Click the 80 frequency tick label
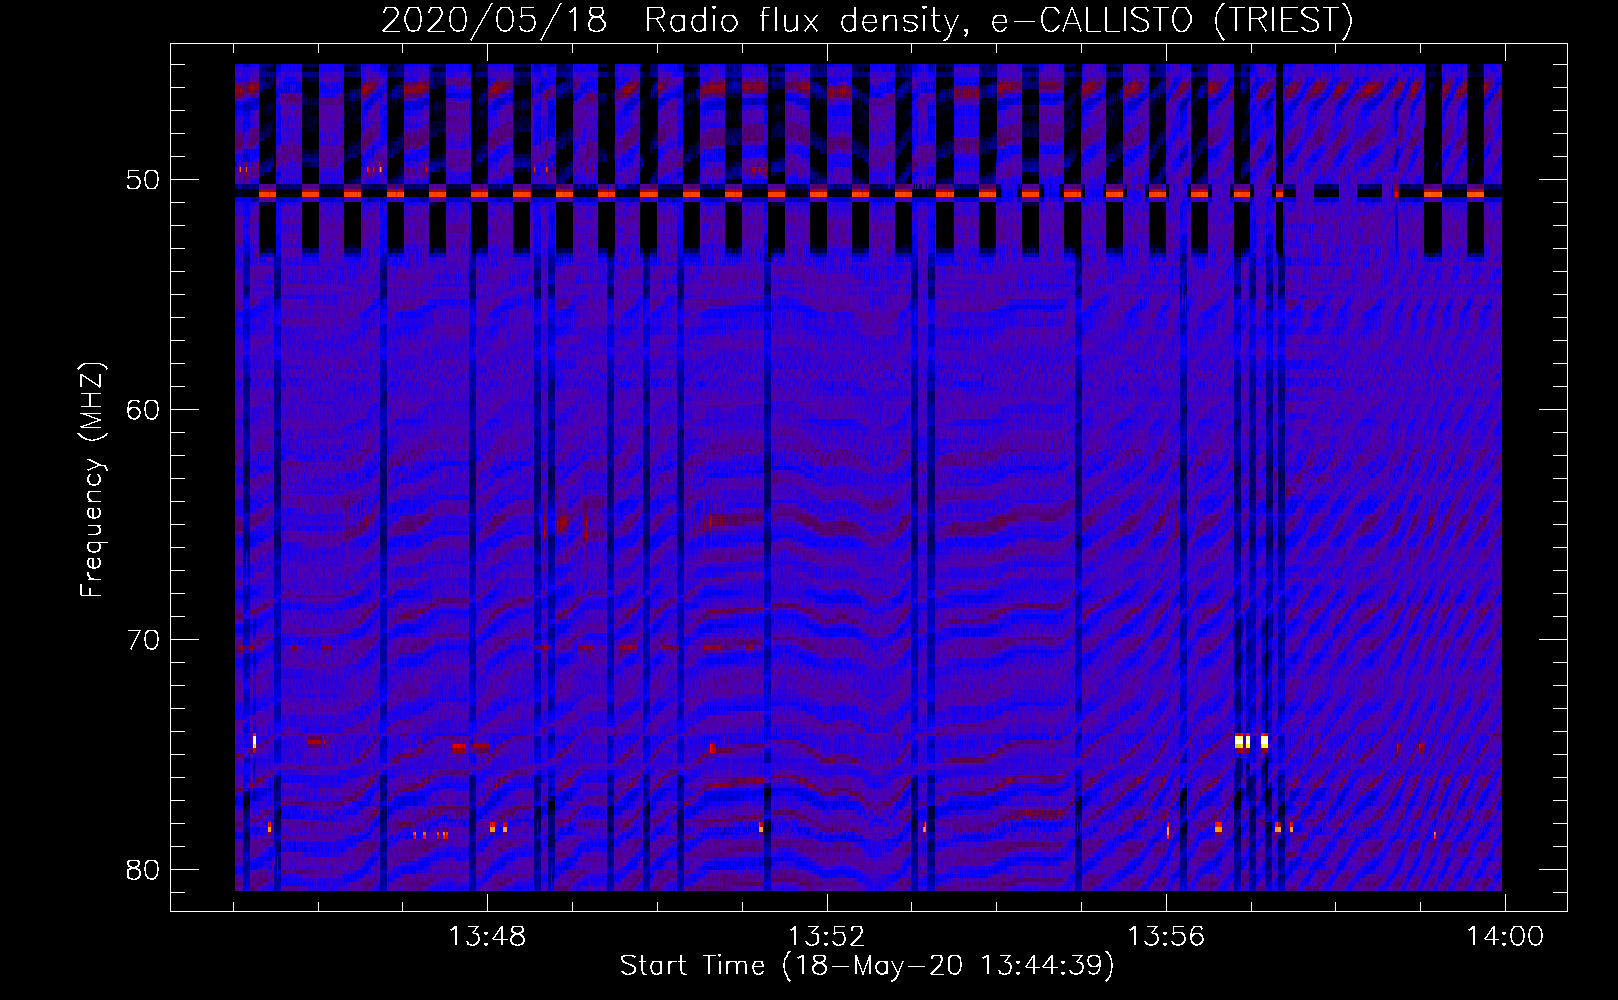The width and height of the screenshot is (1618, 1000). click(143, 870)
